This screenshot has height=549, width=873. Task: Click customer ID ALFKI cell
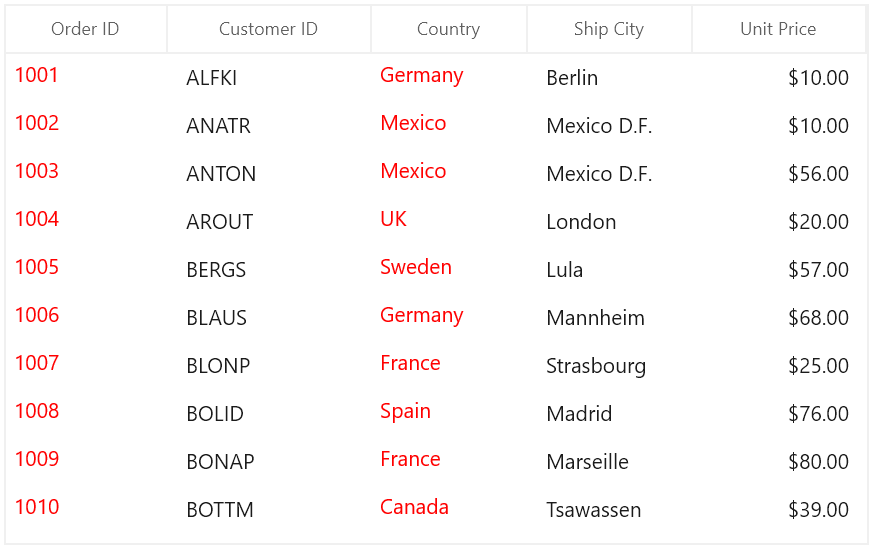269,78
